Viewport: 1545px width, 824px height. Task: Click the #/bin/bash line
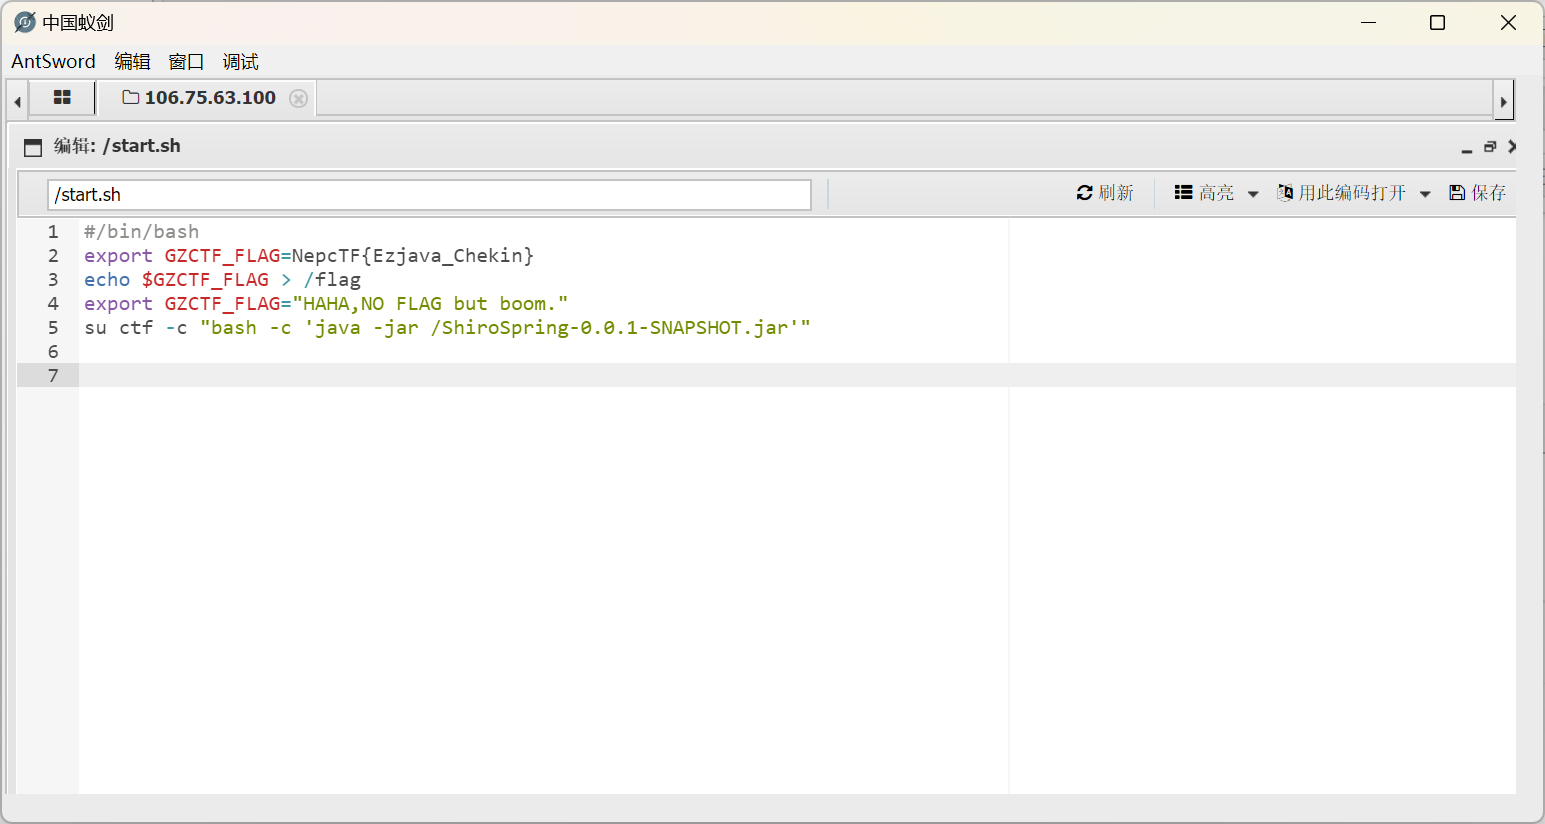tap(141, 231)
